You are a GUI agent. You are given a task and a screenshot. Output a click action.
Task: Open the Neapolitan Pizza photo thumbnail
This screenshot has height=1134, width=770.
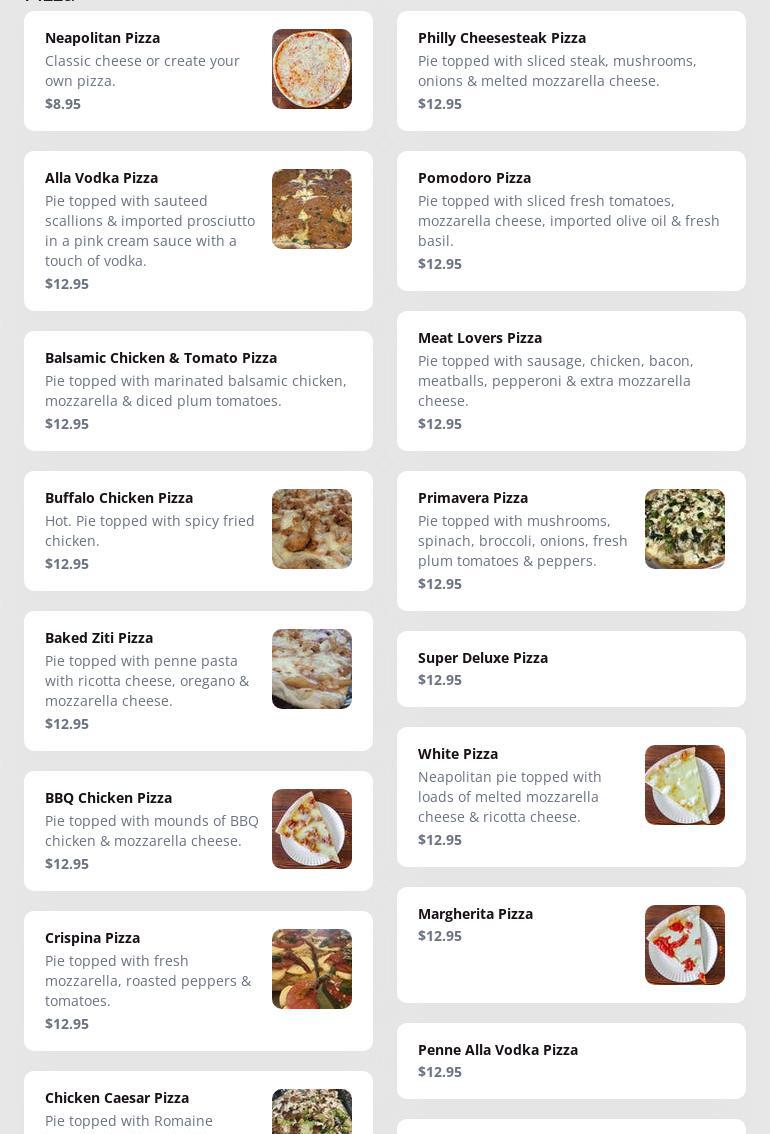pyautogui.click(x=311, y=69)
